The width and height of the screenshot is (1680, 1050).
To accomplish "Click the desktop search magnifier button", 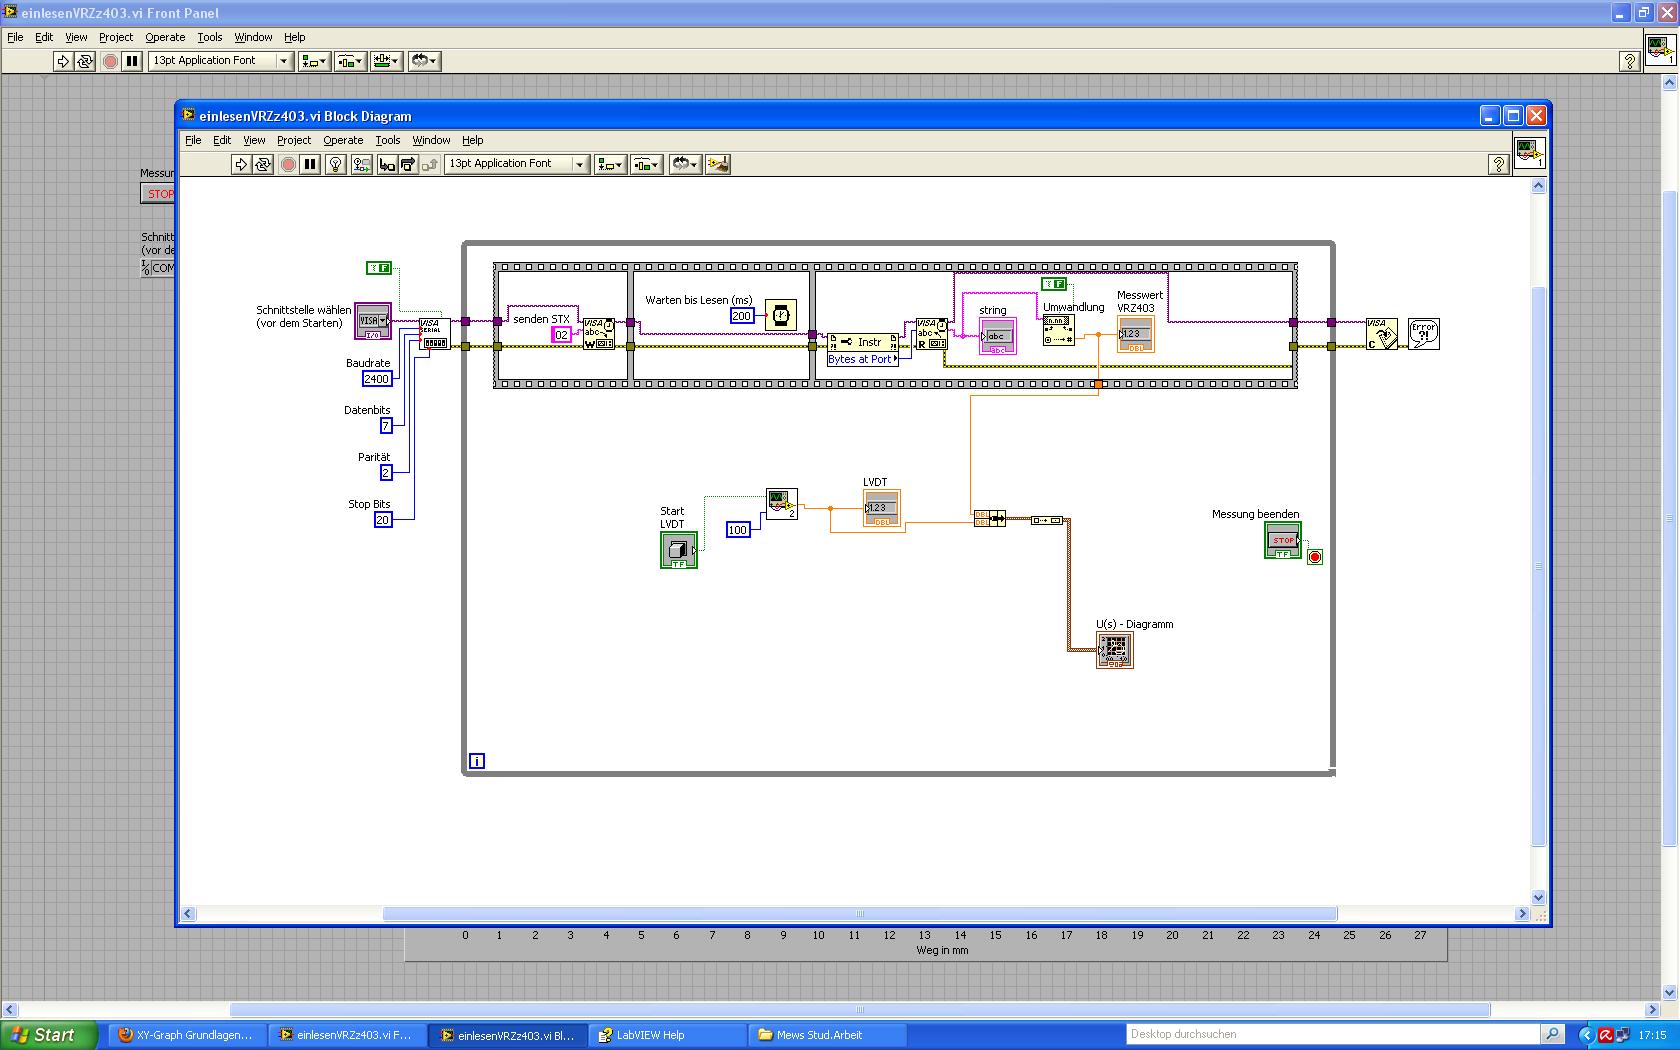I will coord(1552,1035).
